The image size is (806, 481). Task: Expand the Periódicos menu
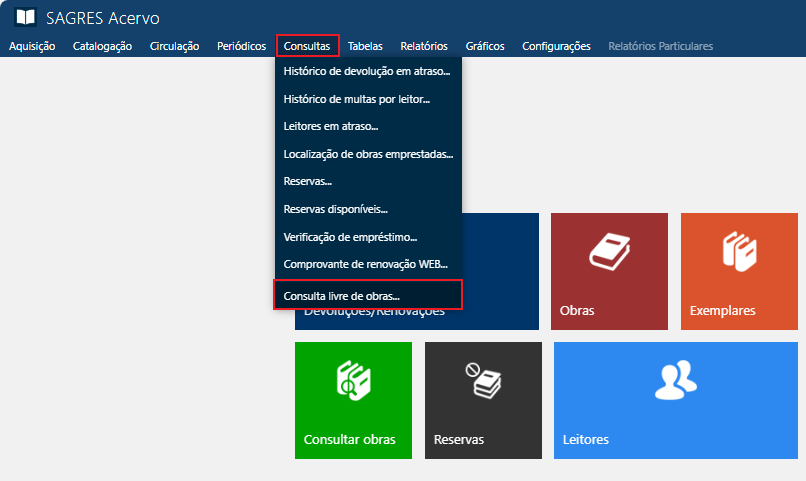pos(241,46)
